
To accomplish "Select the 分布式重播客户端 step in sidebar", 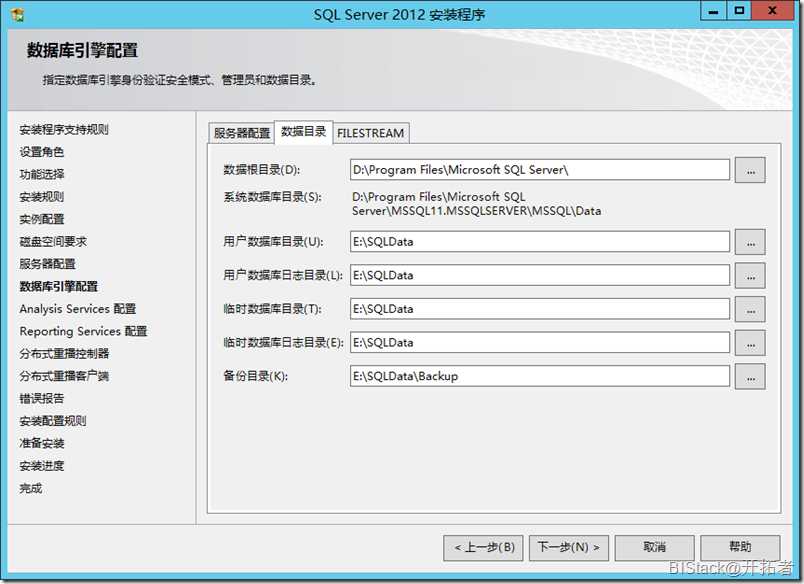I will pos(64,376).
